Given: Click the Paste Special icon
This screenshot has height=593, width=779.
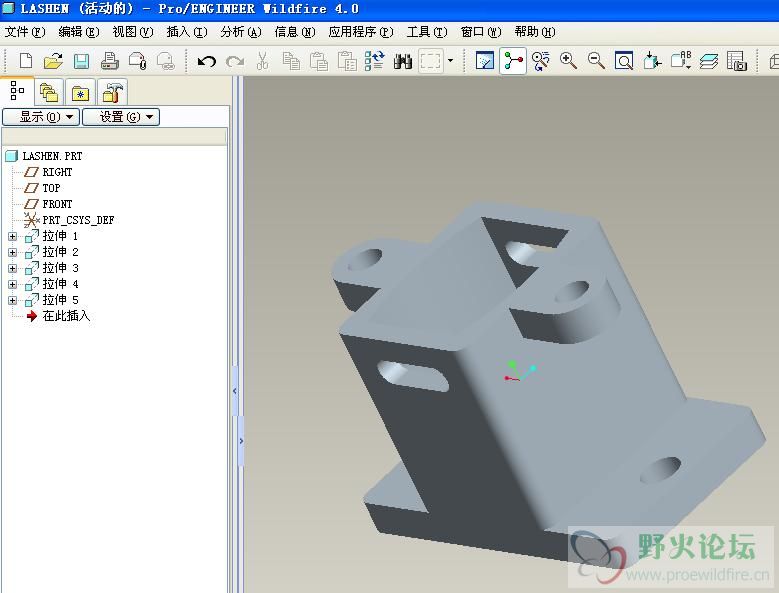Looking at the screenshot, I should [x=347, y=61].
